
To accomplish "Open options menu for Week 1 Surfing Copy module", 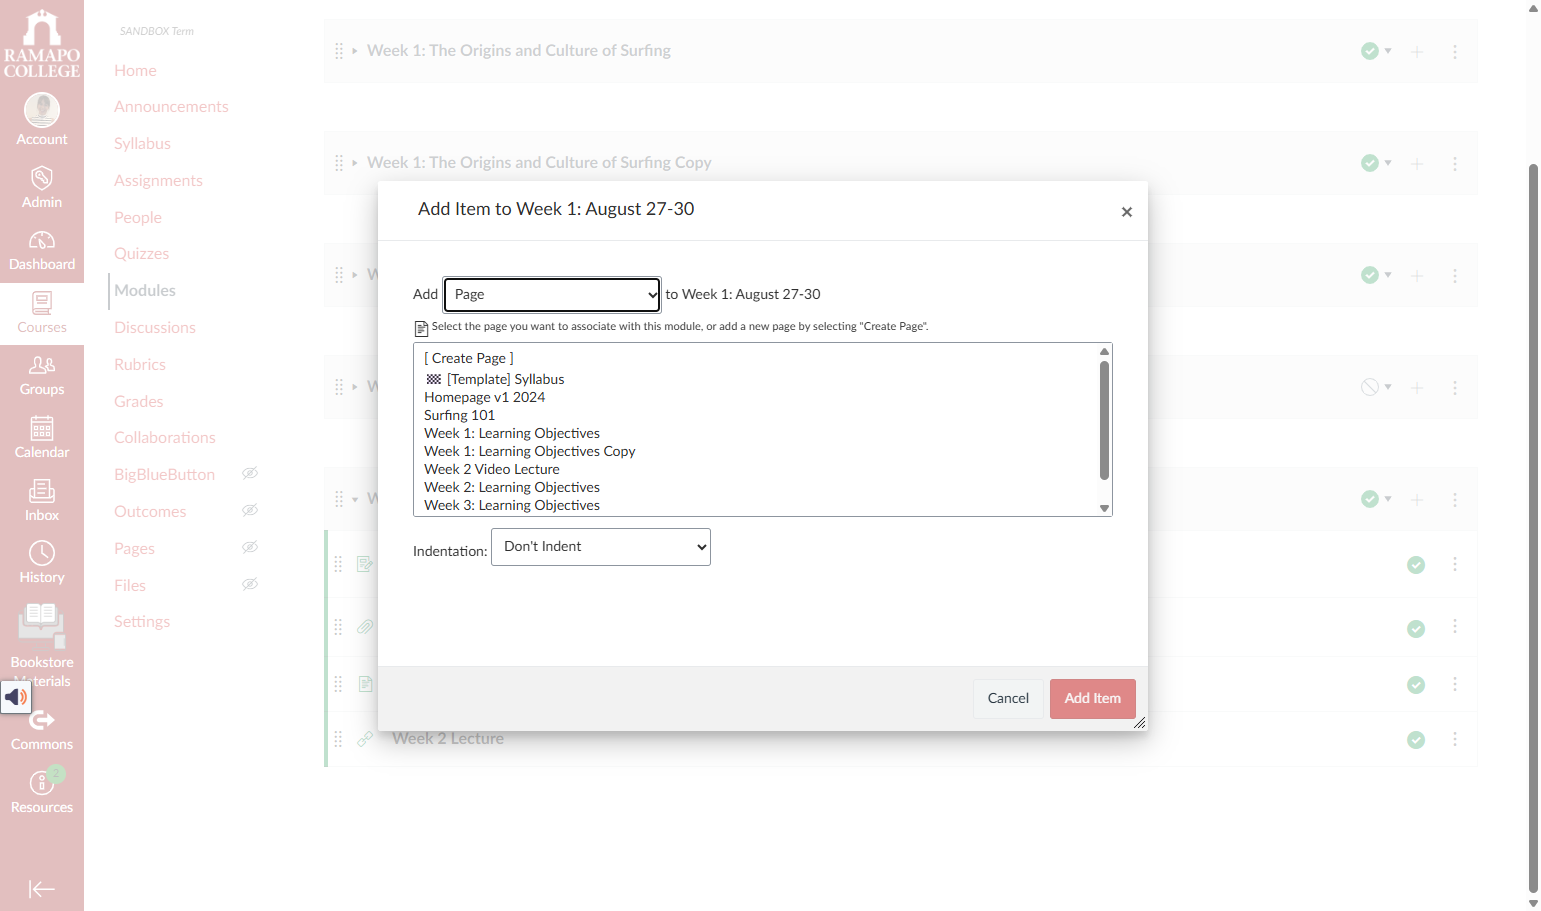I will coord(1455,163).
